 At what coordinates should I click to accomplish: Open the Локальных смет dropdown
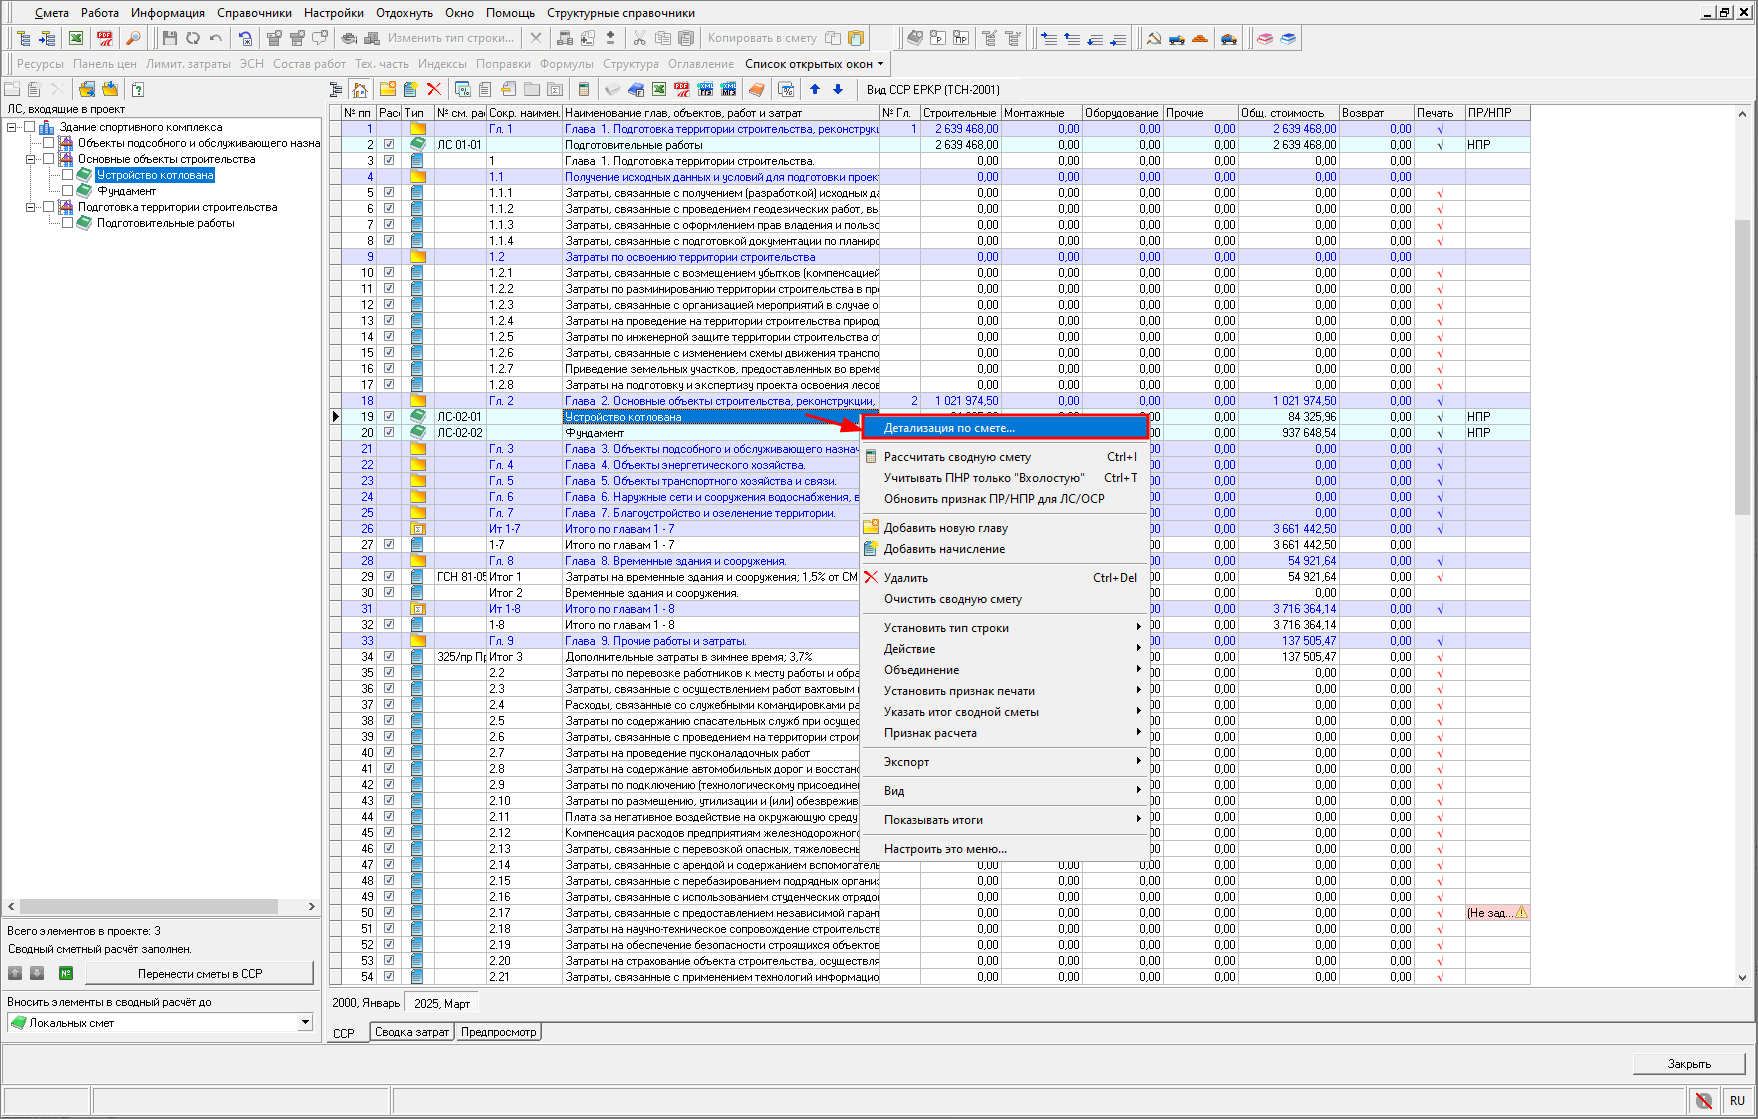pyautogui.click(x=305, y=1023)
